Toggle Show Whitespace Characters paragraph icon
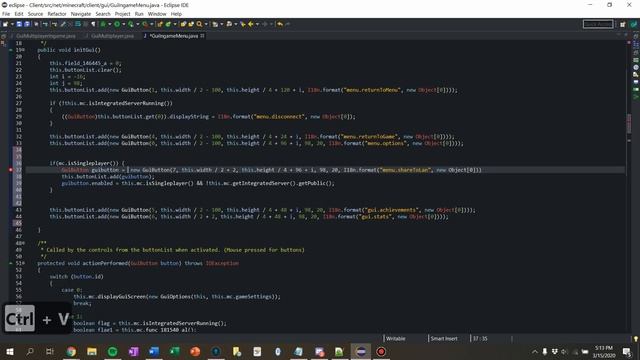This screenshot has width=640, height=360. [x=93, y=24]
